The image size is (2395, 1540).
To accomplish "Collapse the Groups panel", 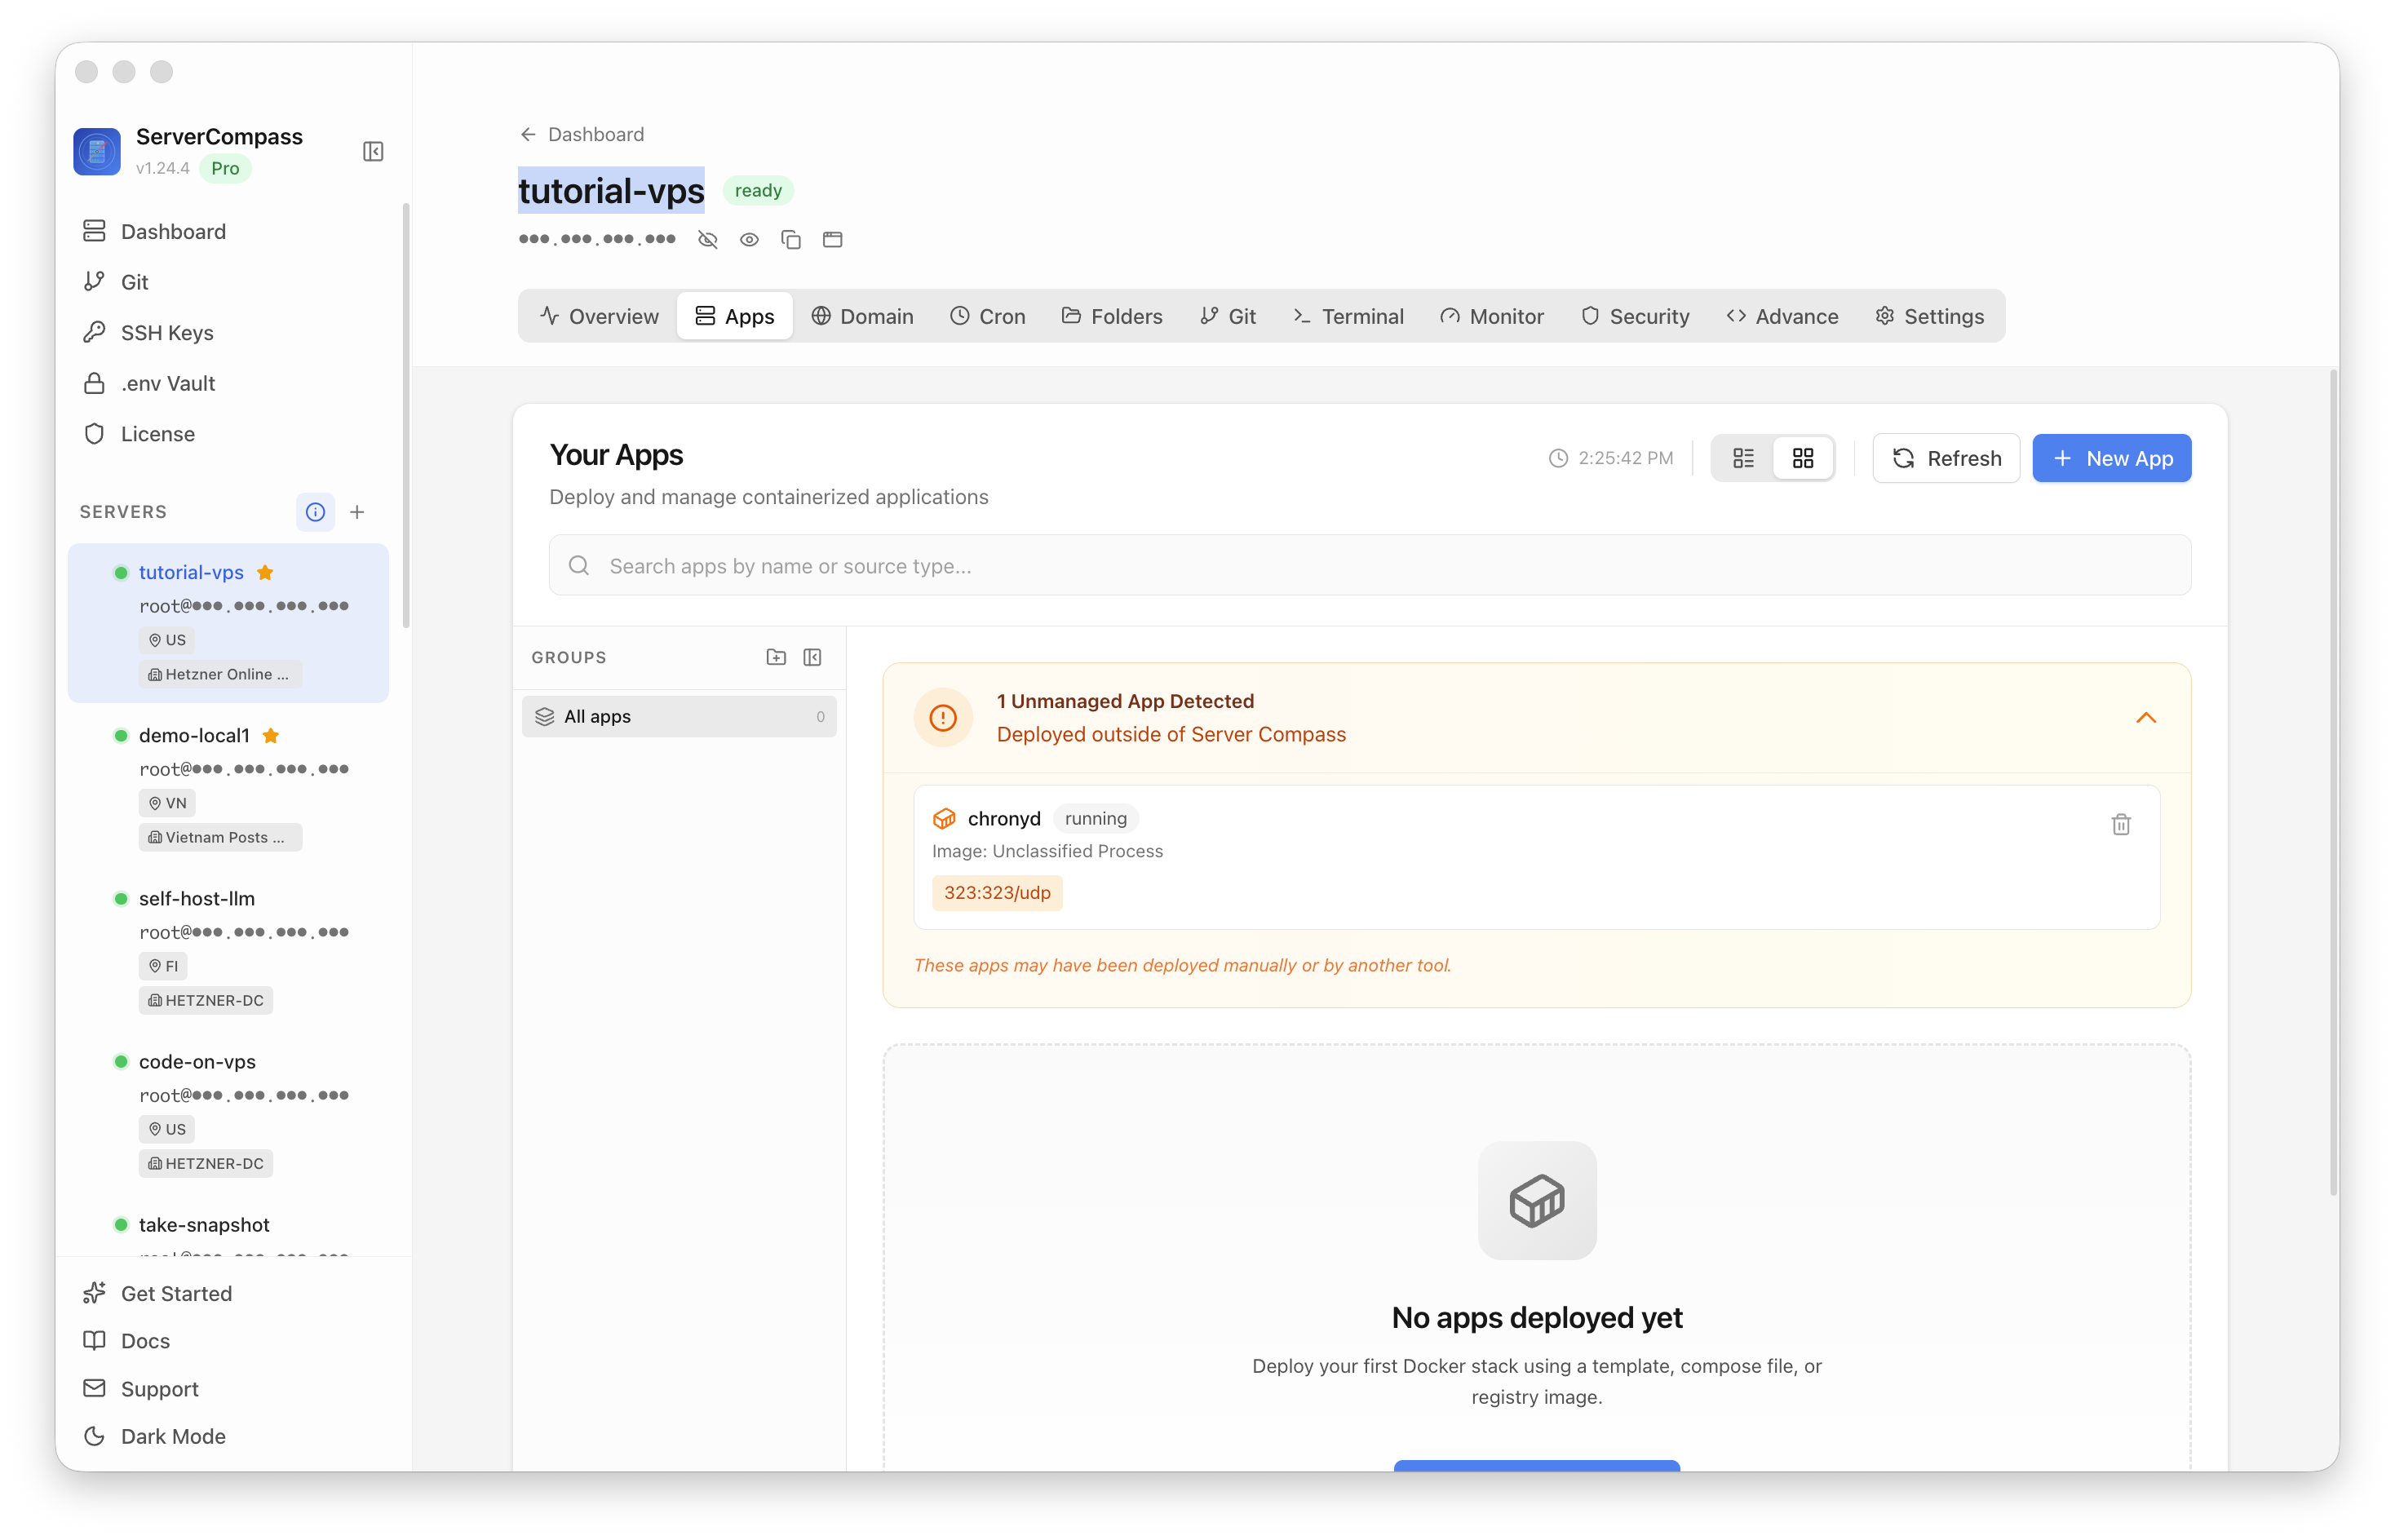I will (812, 657).
